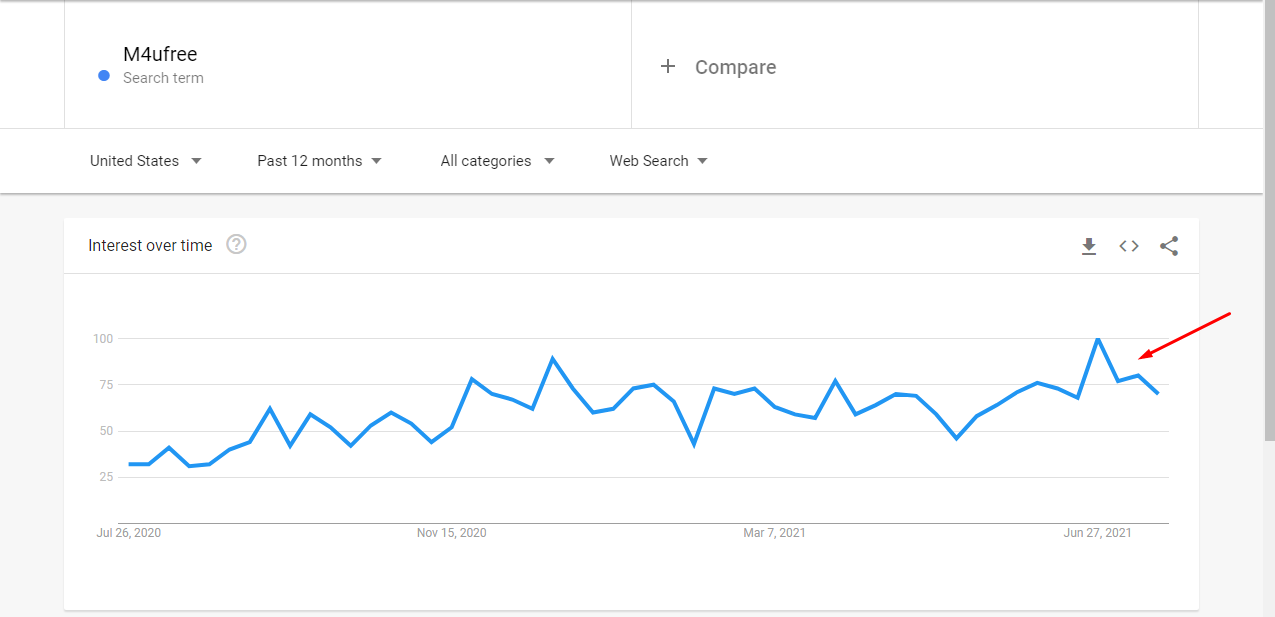Click the plus icon beside Compare
This screenshot has width=1275, height=617.
click(668, 66)
